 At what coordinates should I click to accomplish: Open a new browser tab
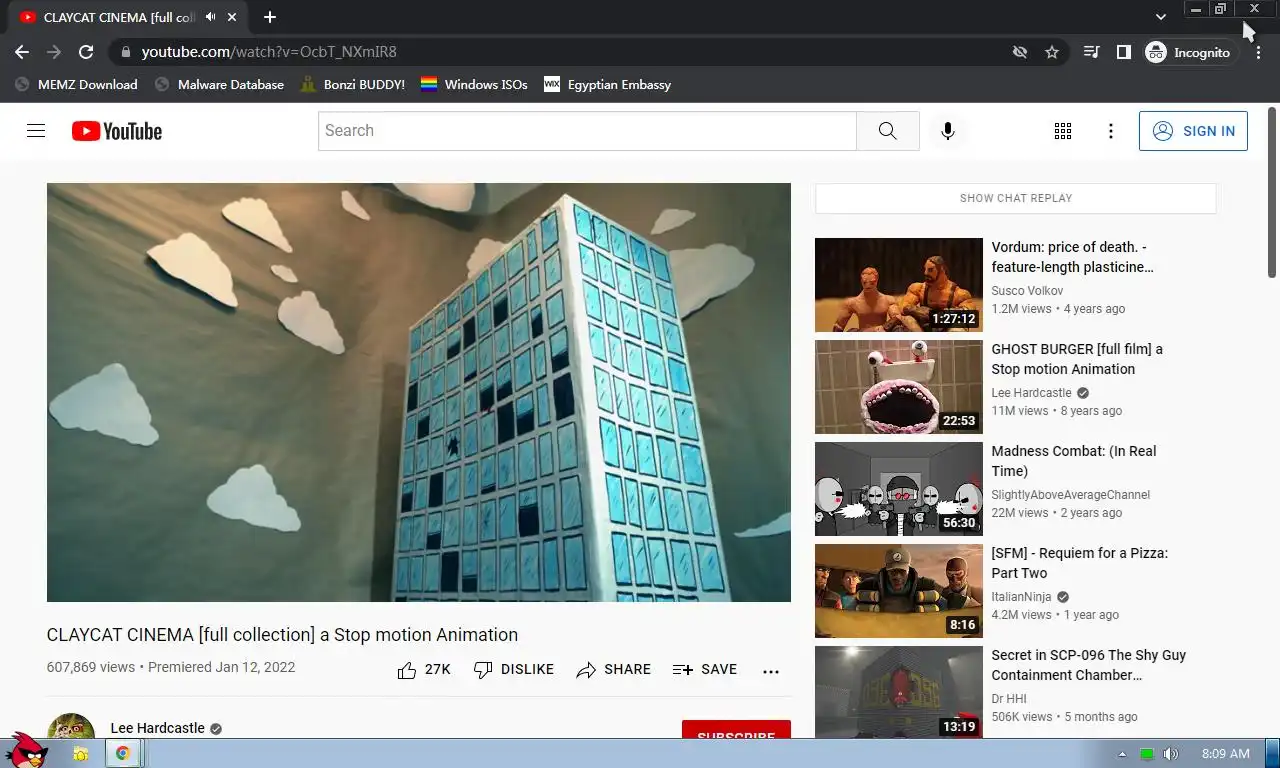point(270,17)
